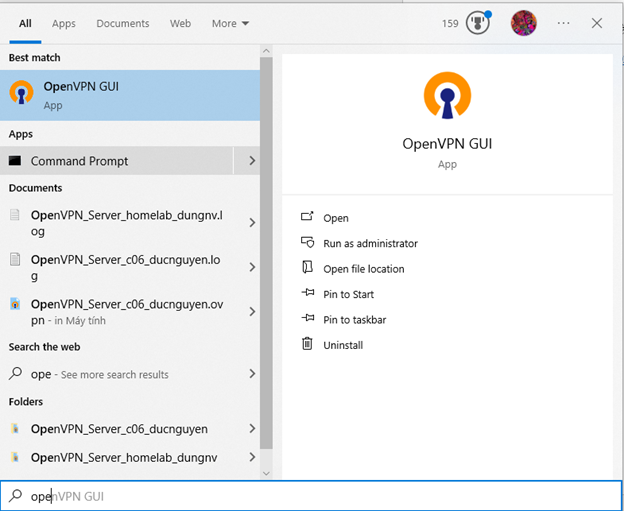
Task: Click the Command Prompt icon
Action: [x=15, y=161]
